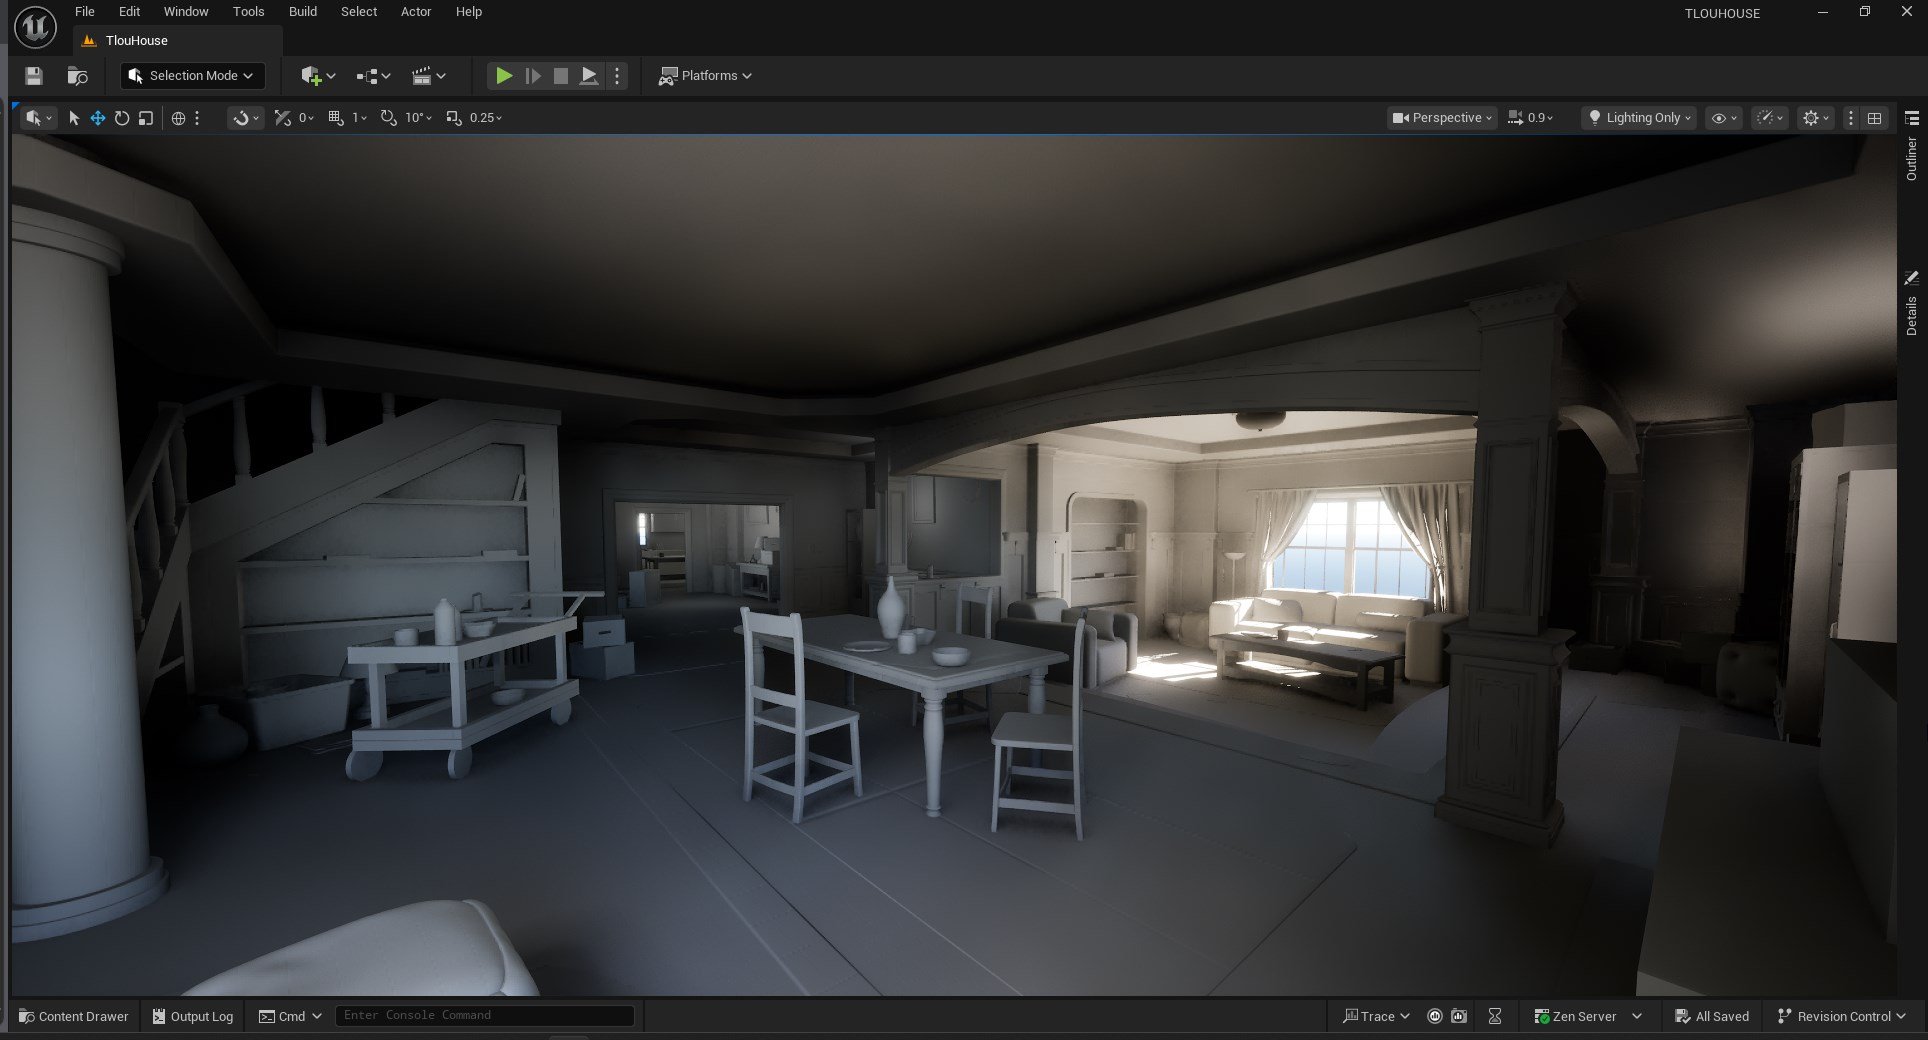Viewport: 1928px width, 1040px height.
Task: Open the Add content cube-plus menu
Action: 318,76
